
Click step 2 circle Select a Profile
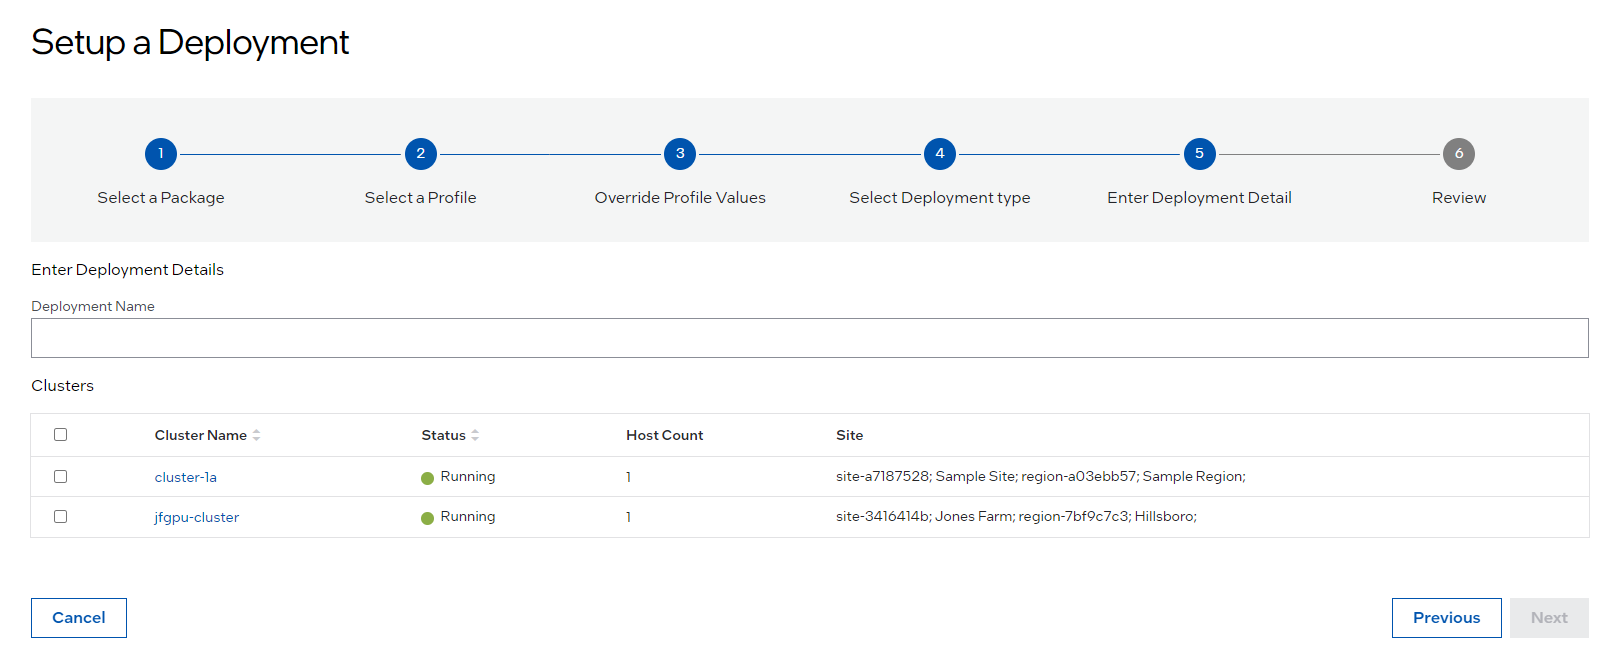pyautogui.click(x=420, y=154)
